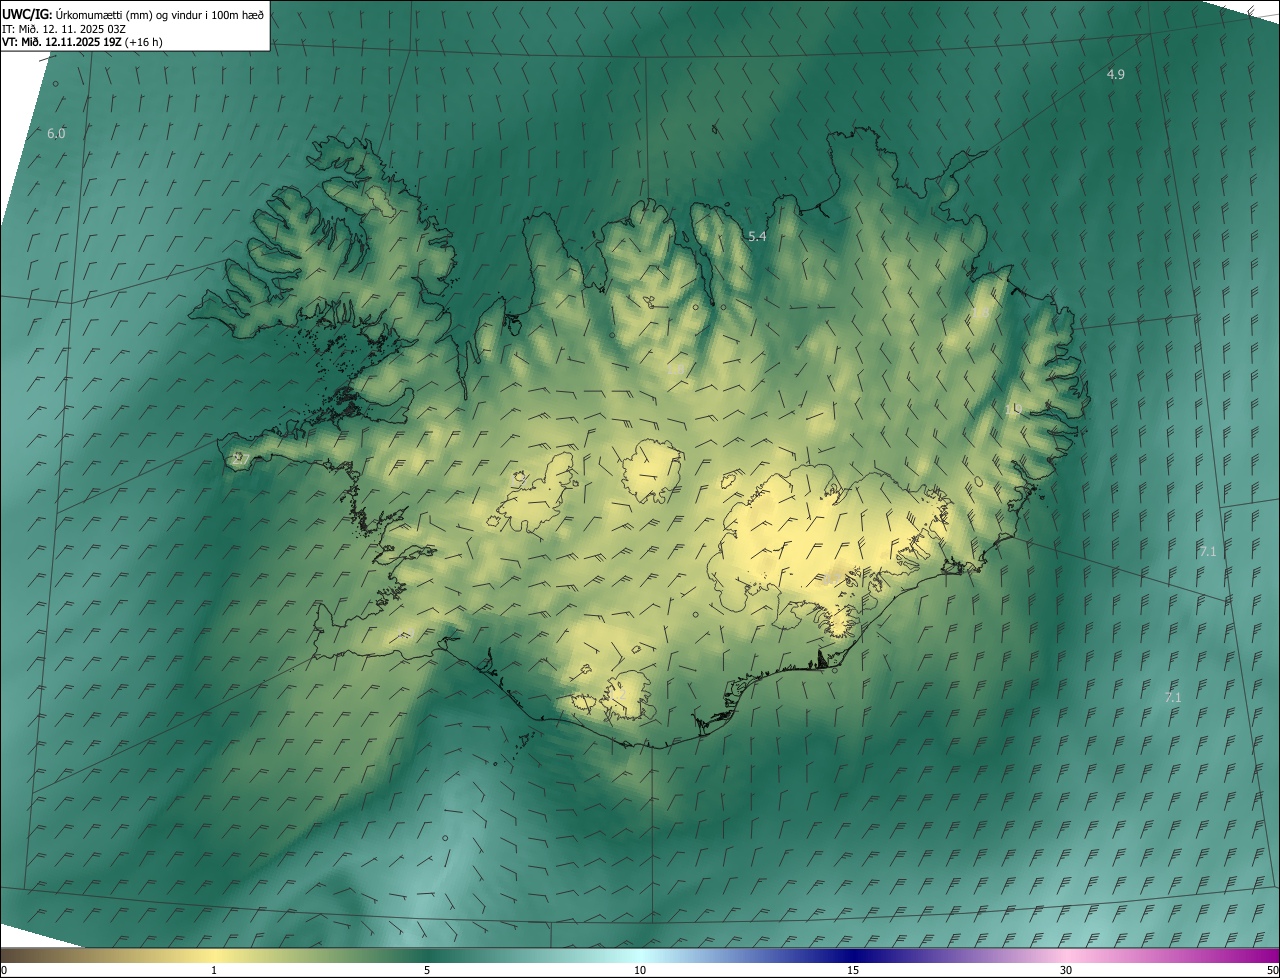Select the 10 tick label on color scale

pos(640,970)
